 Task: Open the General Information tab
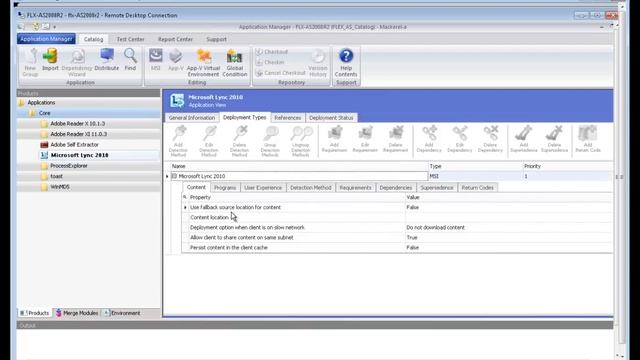192,118
